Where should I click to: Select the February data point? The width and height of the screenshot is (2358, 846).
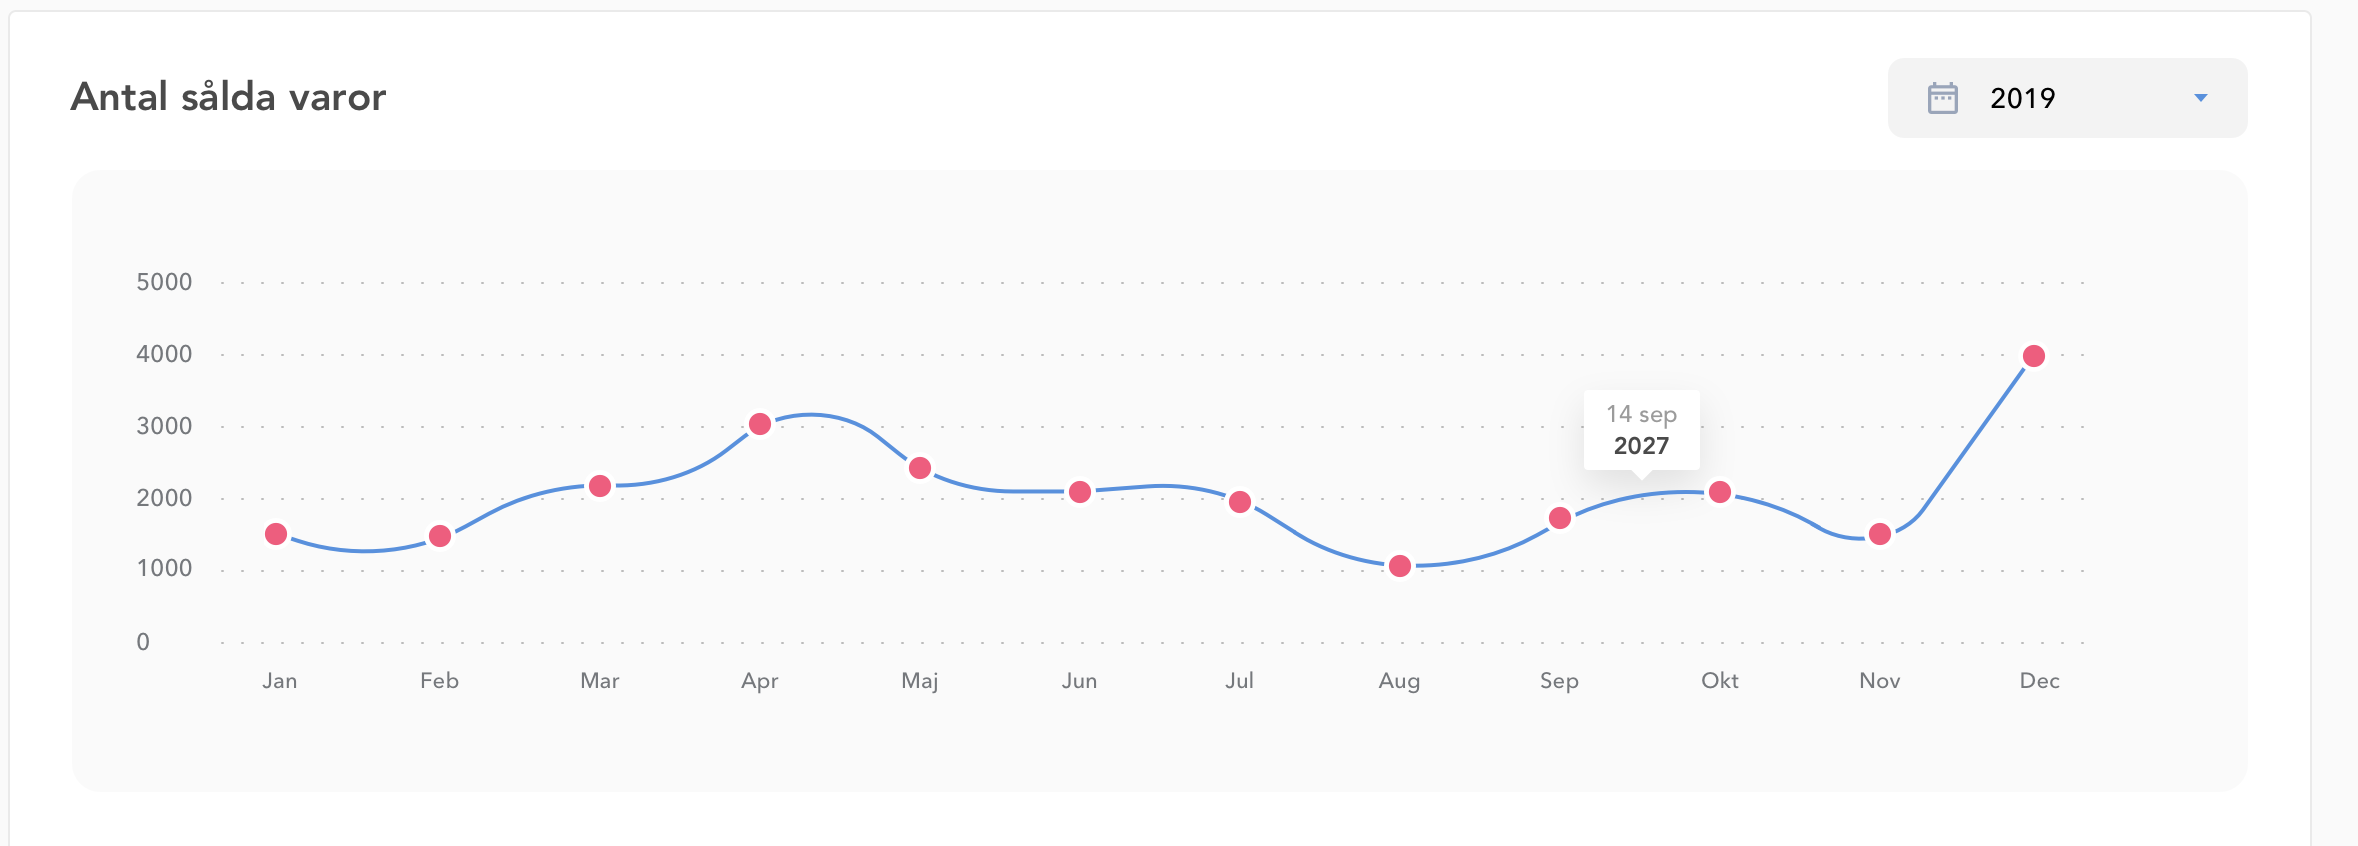pyautogui.click(x=440, y=536)
